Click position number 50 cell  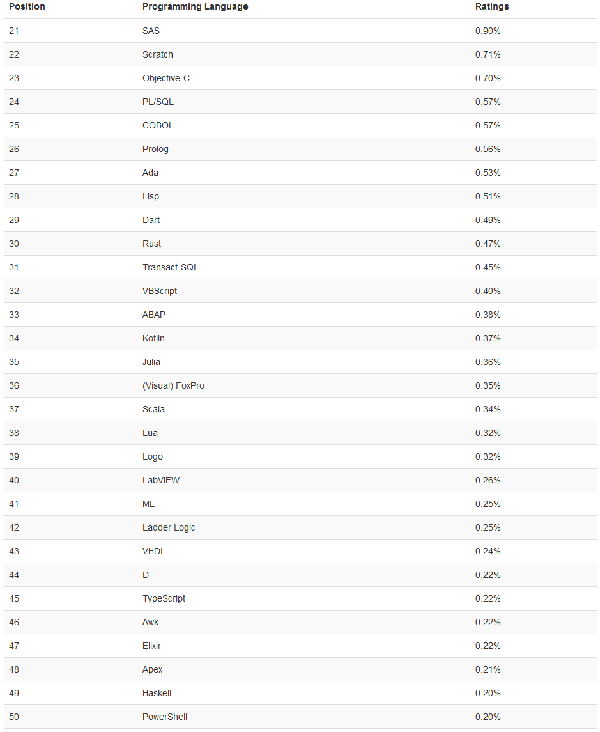pos(13,717)
